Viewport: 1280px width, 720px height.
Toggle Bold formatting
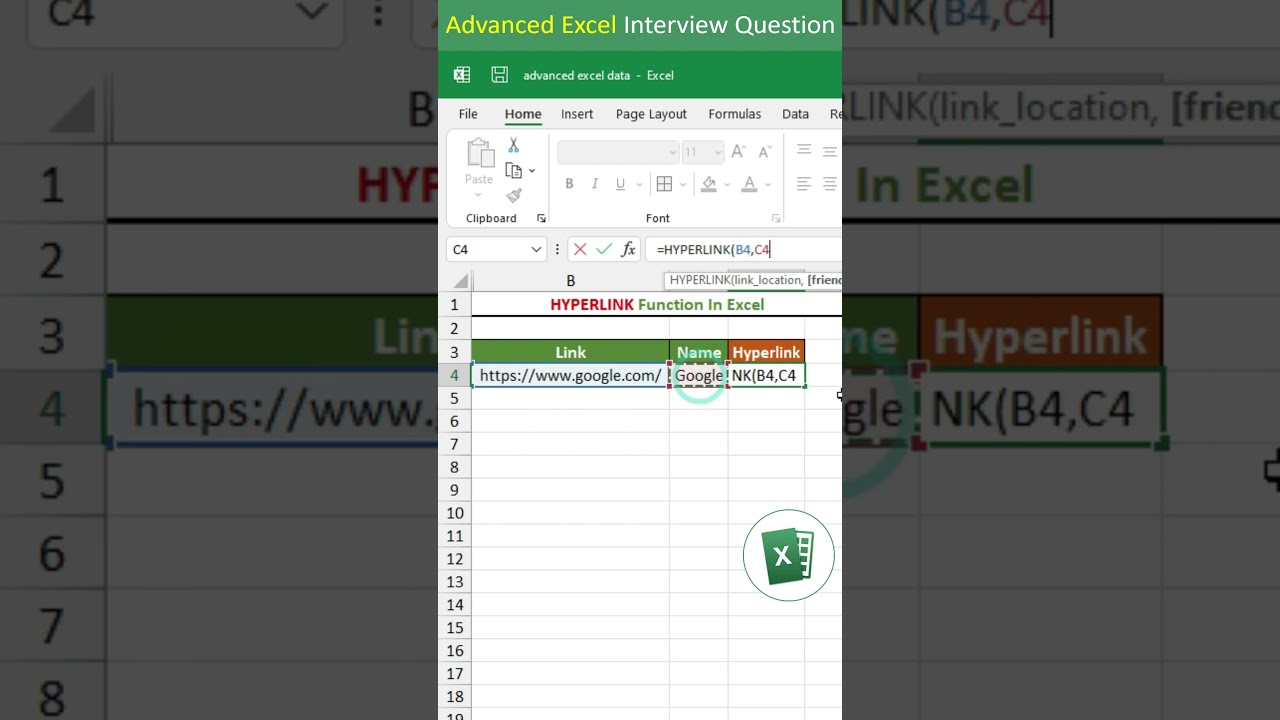tap(569, 184)
